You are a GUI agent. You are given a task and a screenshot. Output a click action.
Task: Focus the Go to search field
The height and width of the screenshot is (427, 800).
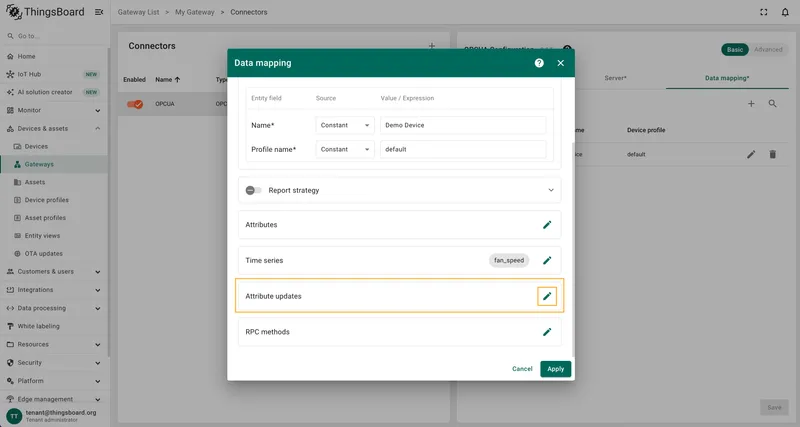(x=54, y=36)
